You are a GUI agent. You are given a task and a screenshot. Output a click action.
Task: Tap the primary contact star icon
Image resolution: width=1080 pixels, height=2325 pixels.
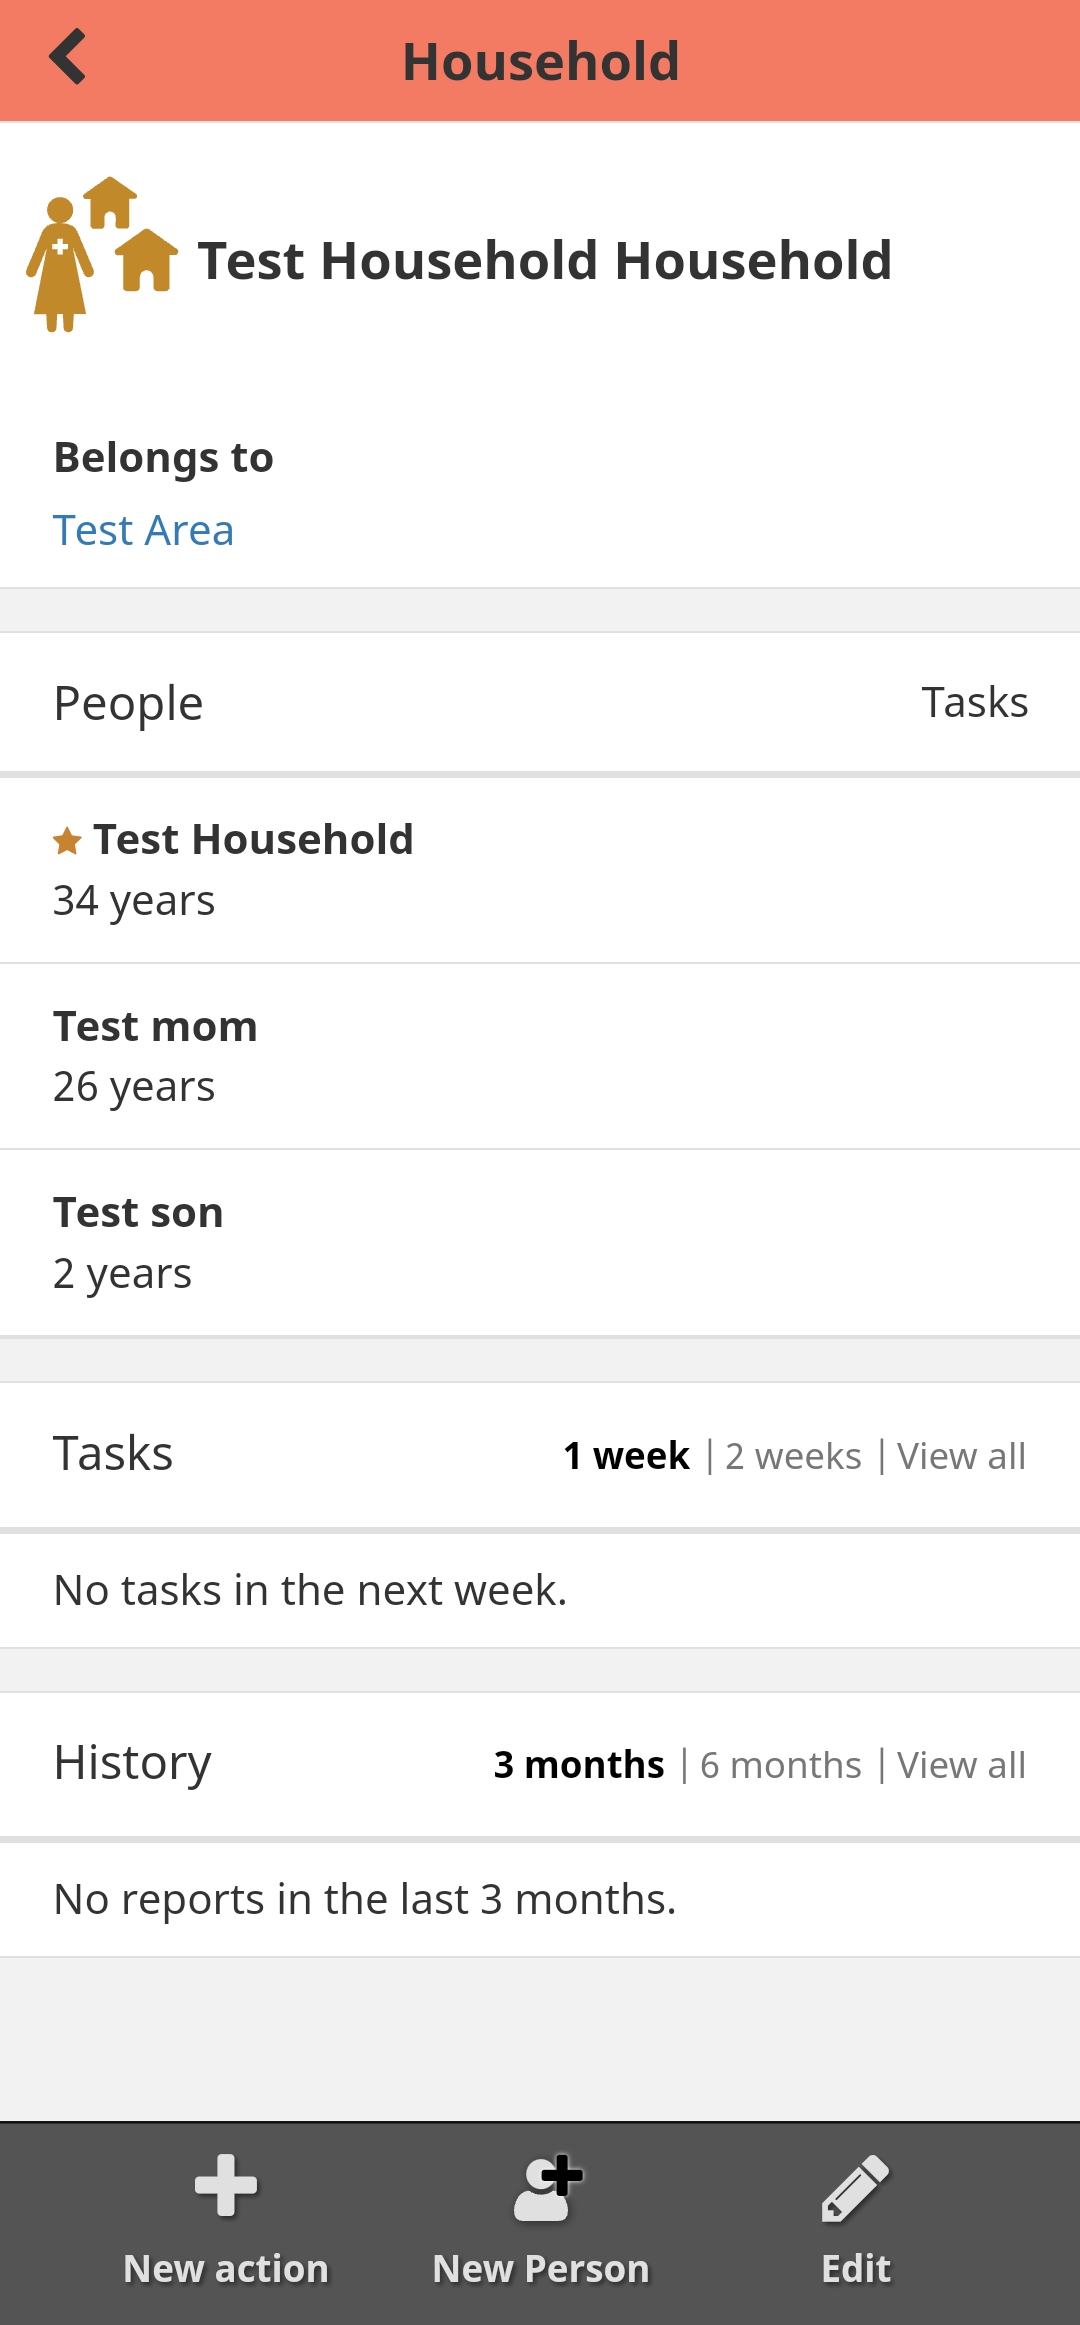(x=67, y=841)
